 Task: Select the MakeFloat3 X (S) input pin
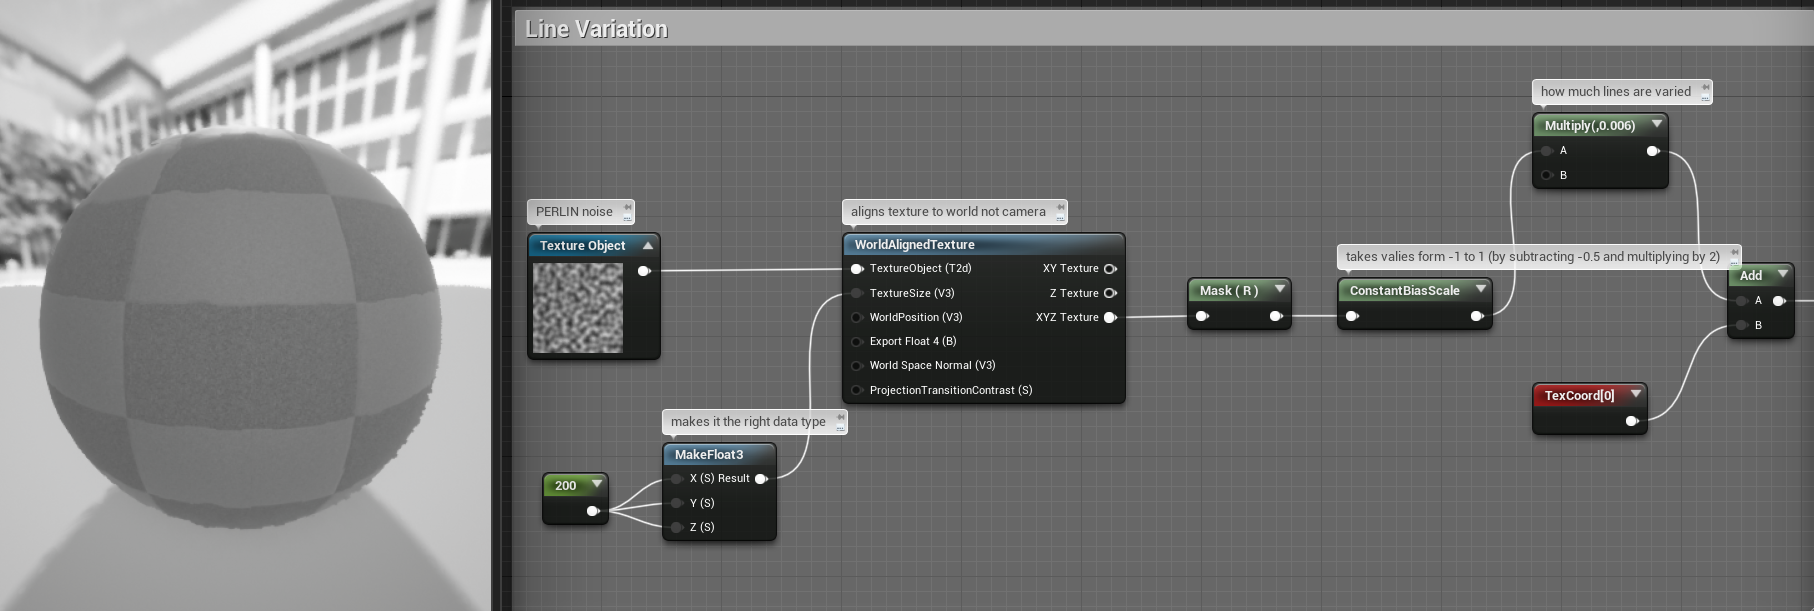tap(677, 479)
